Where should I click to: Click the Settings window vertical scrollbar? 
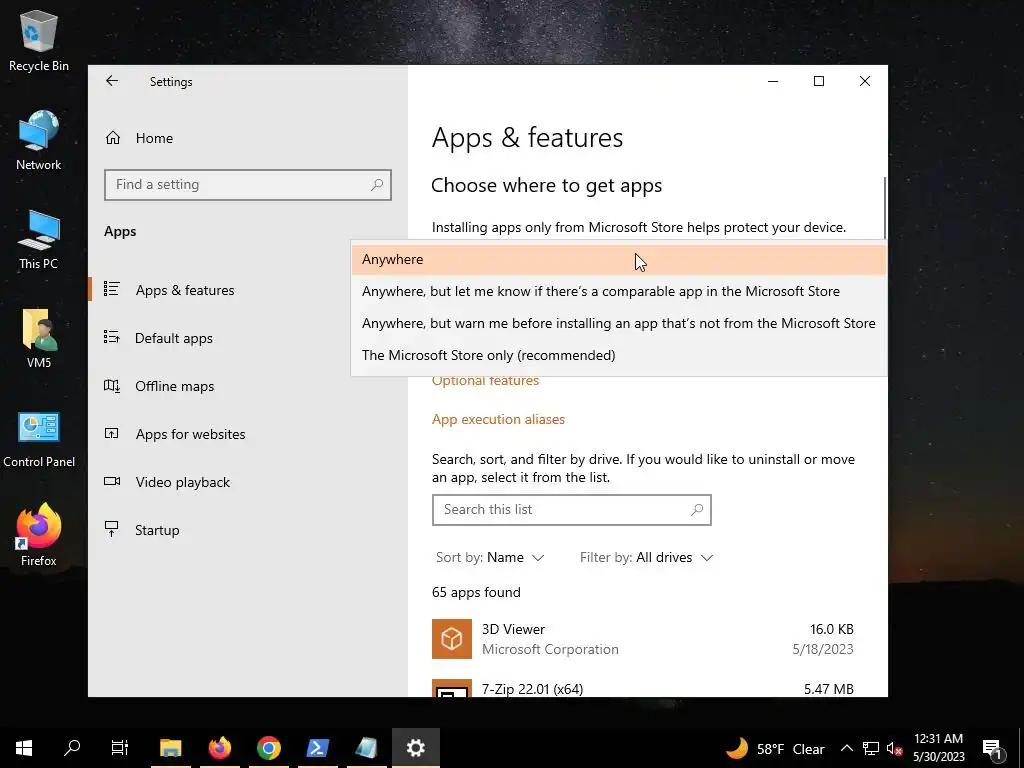[x=885, y=208]
